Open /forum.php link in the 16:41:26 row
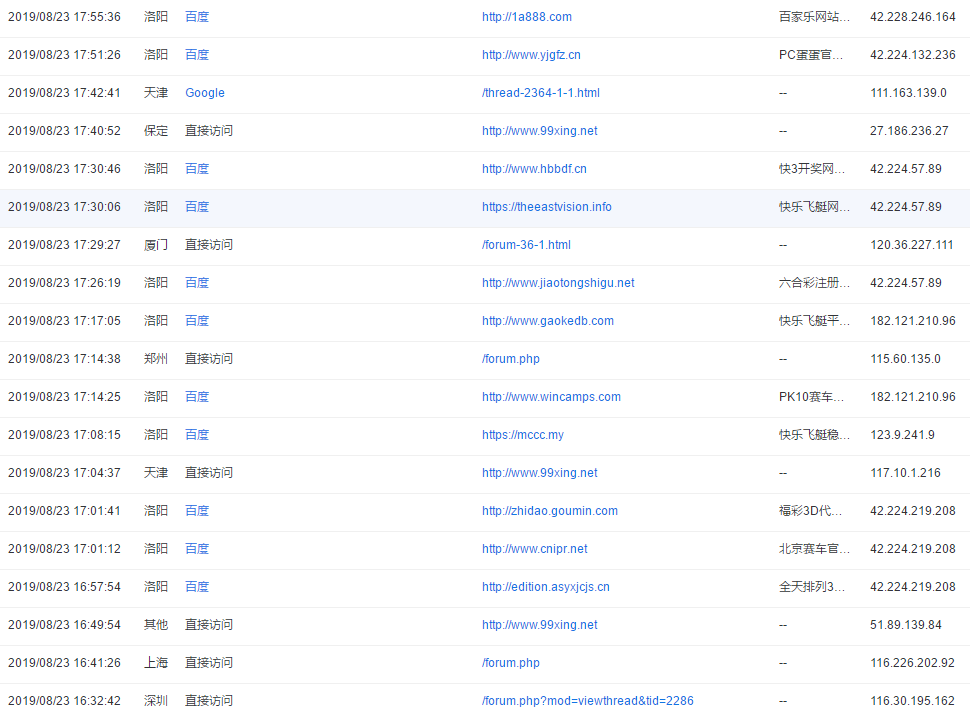The height and width of the screenshot is (717, 970). tap(510, 663)
